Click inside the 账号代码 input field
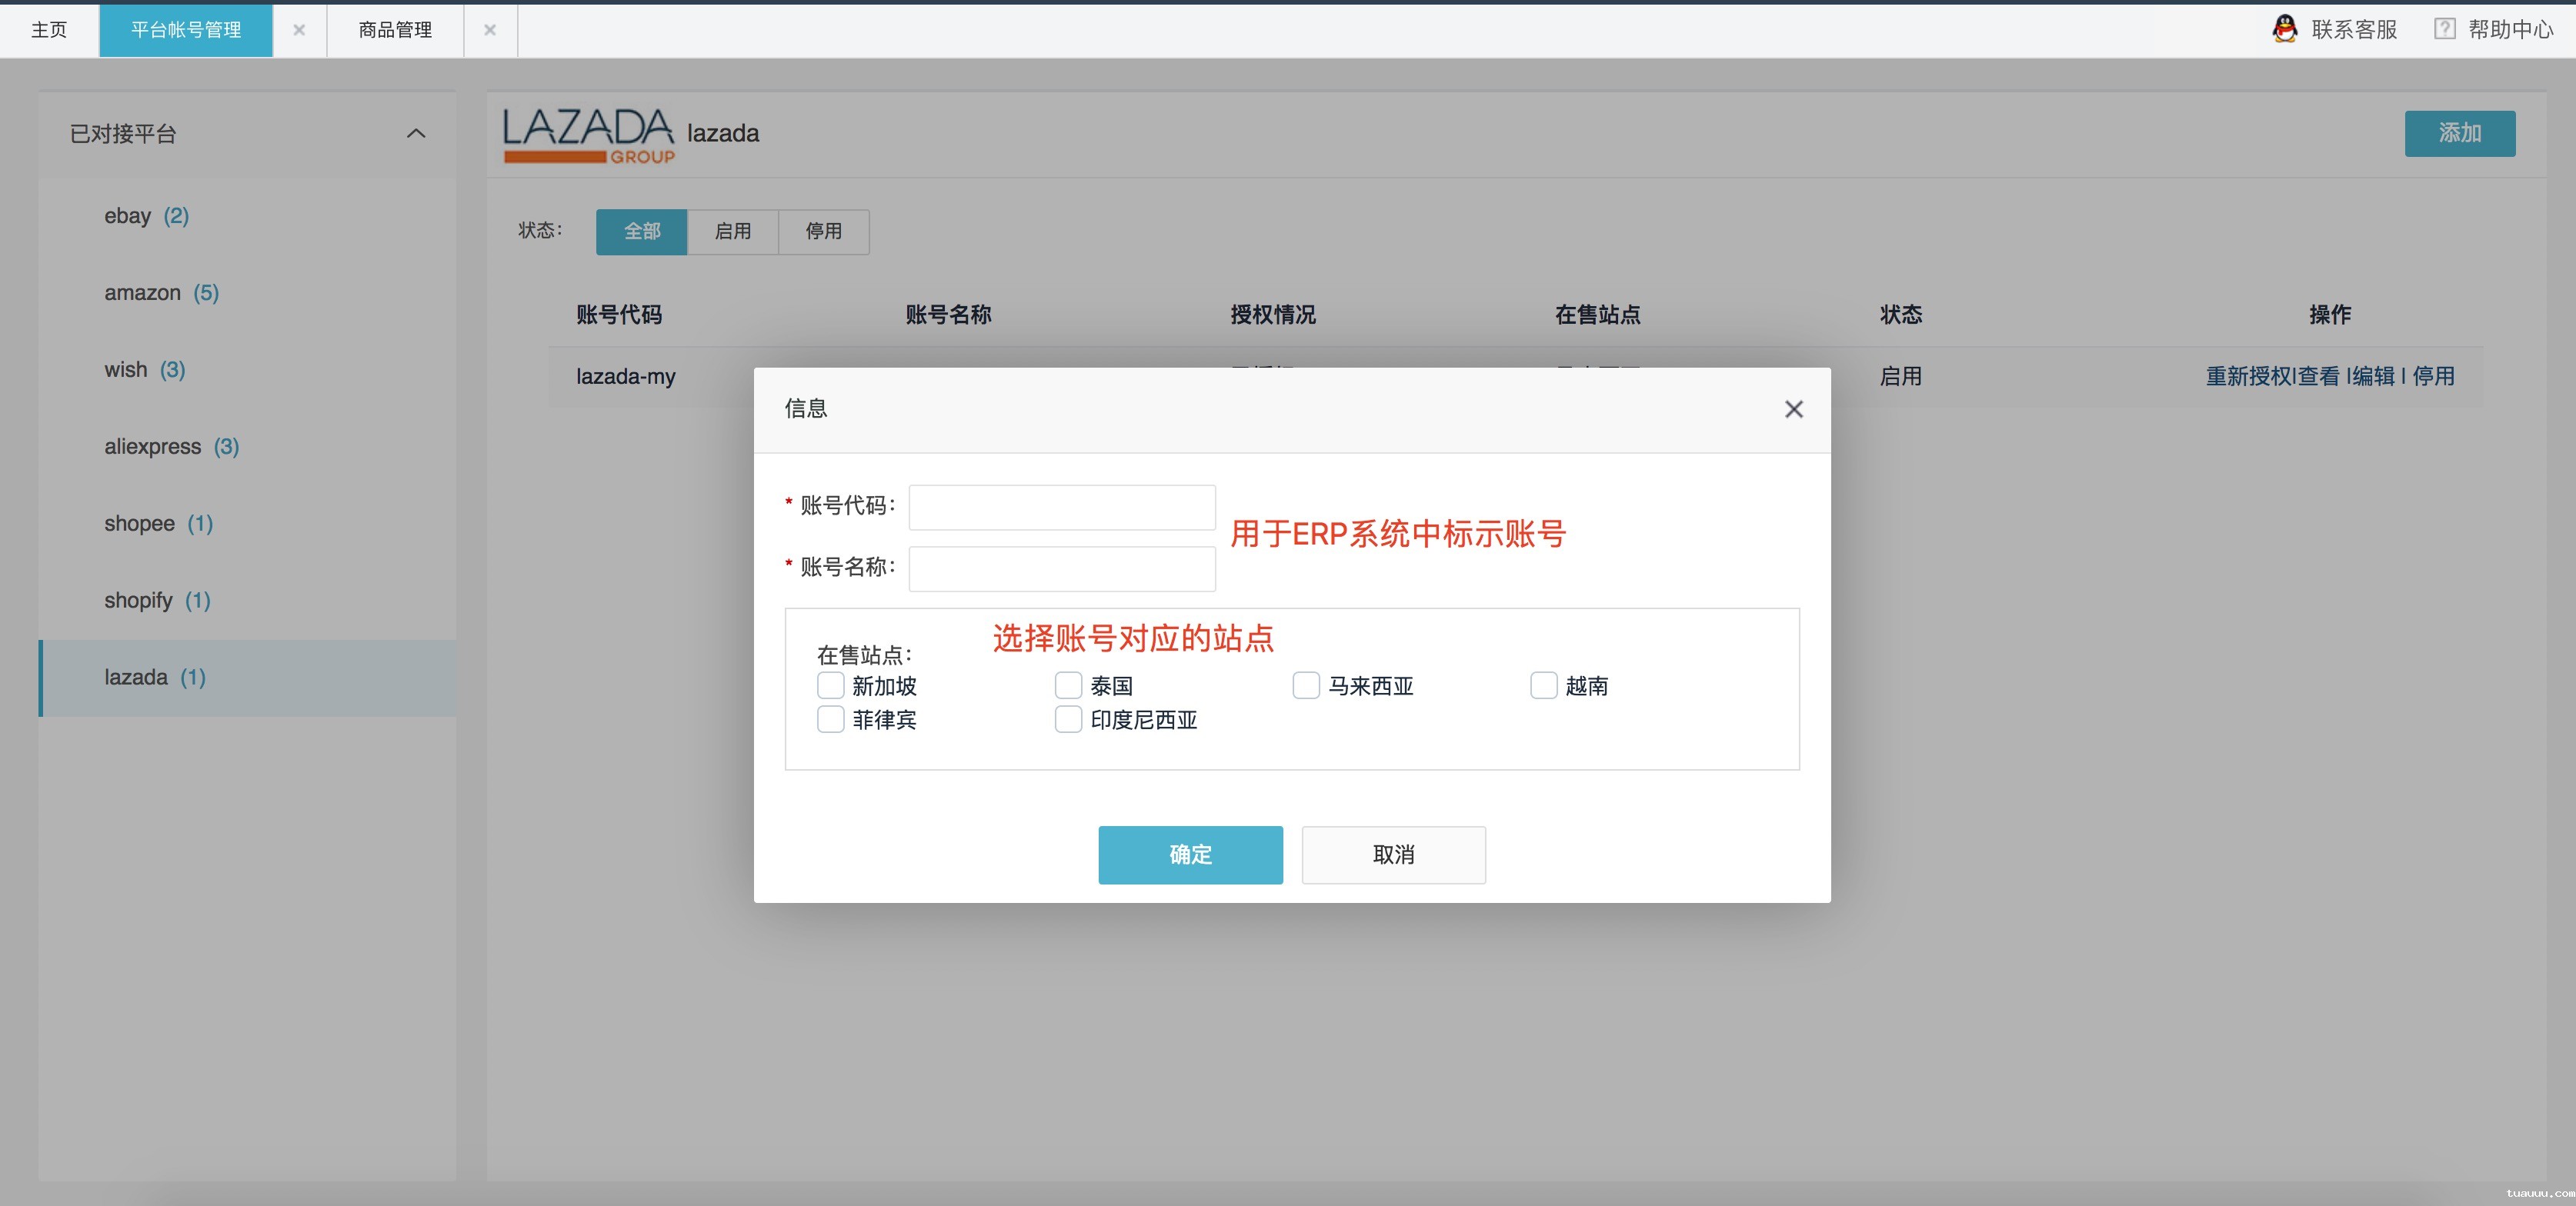The height and width of the screenshot is (1206, 2576). (1061, 508)
